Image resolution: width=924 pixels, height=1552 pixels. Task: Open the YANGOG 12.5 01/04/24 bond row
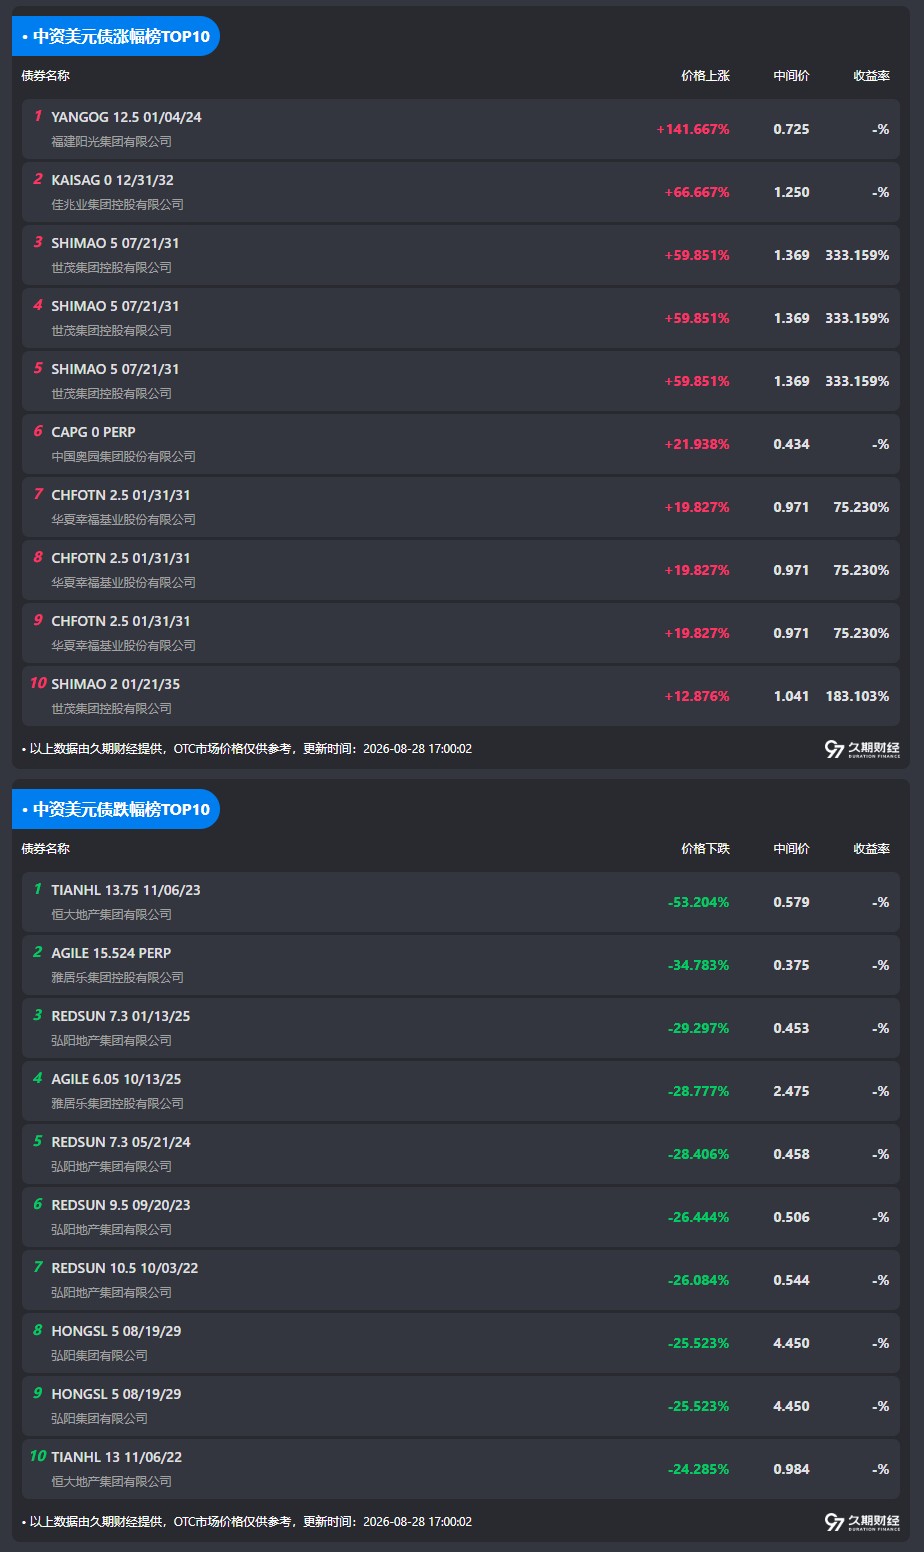click(461, 129)
